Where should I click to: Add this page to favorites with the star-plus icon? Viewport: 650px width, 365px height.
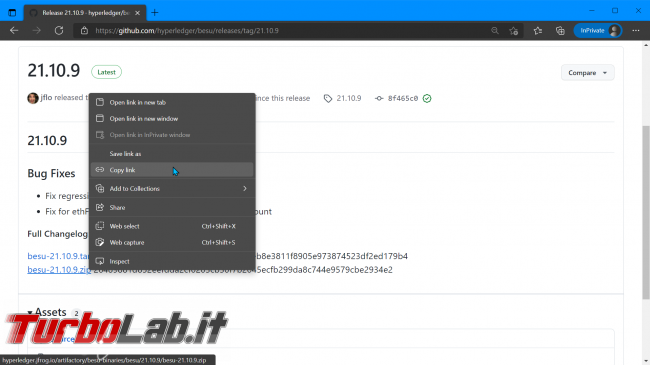[x=514, y=31]
